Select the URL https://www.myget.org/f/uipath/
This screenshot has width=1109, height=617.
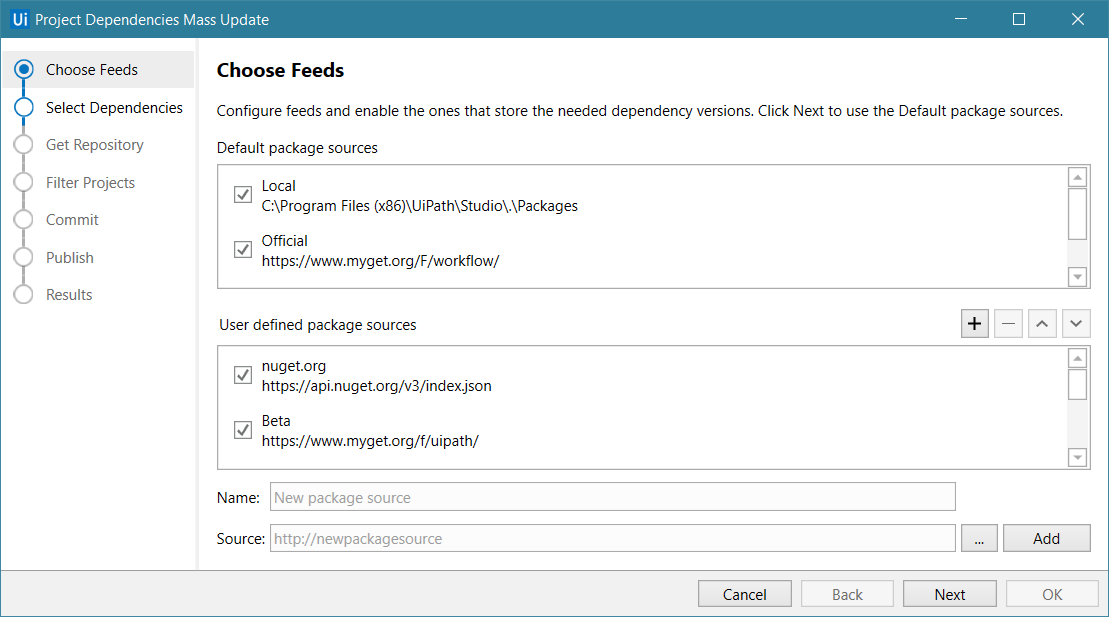tap(370, 442)
